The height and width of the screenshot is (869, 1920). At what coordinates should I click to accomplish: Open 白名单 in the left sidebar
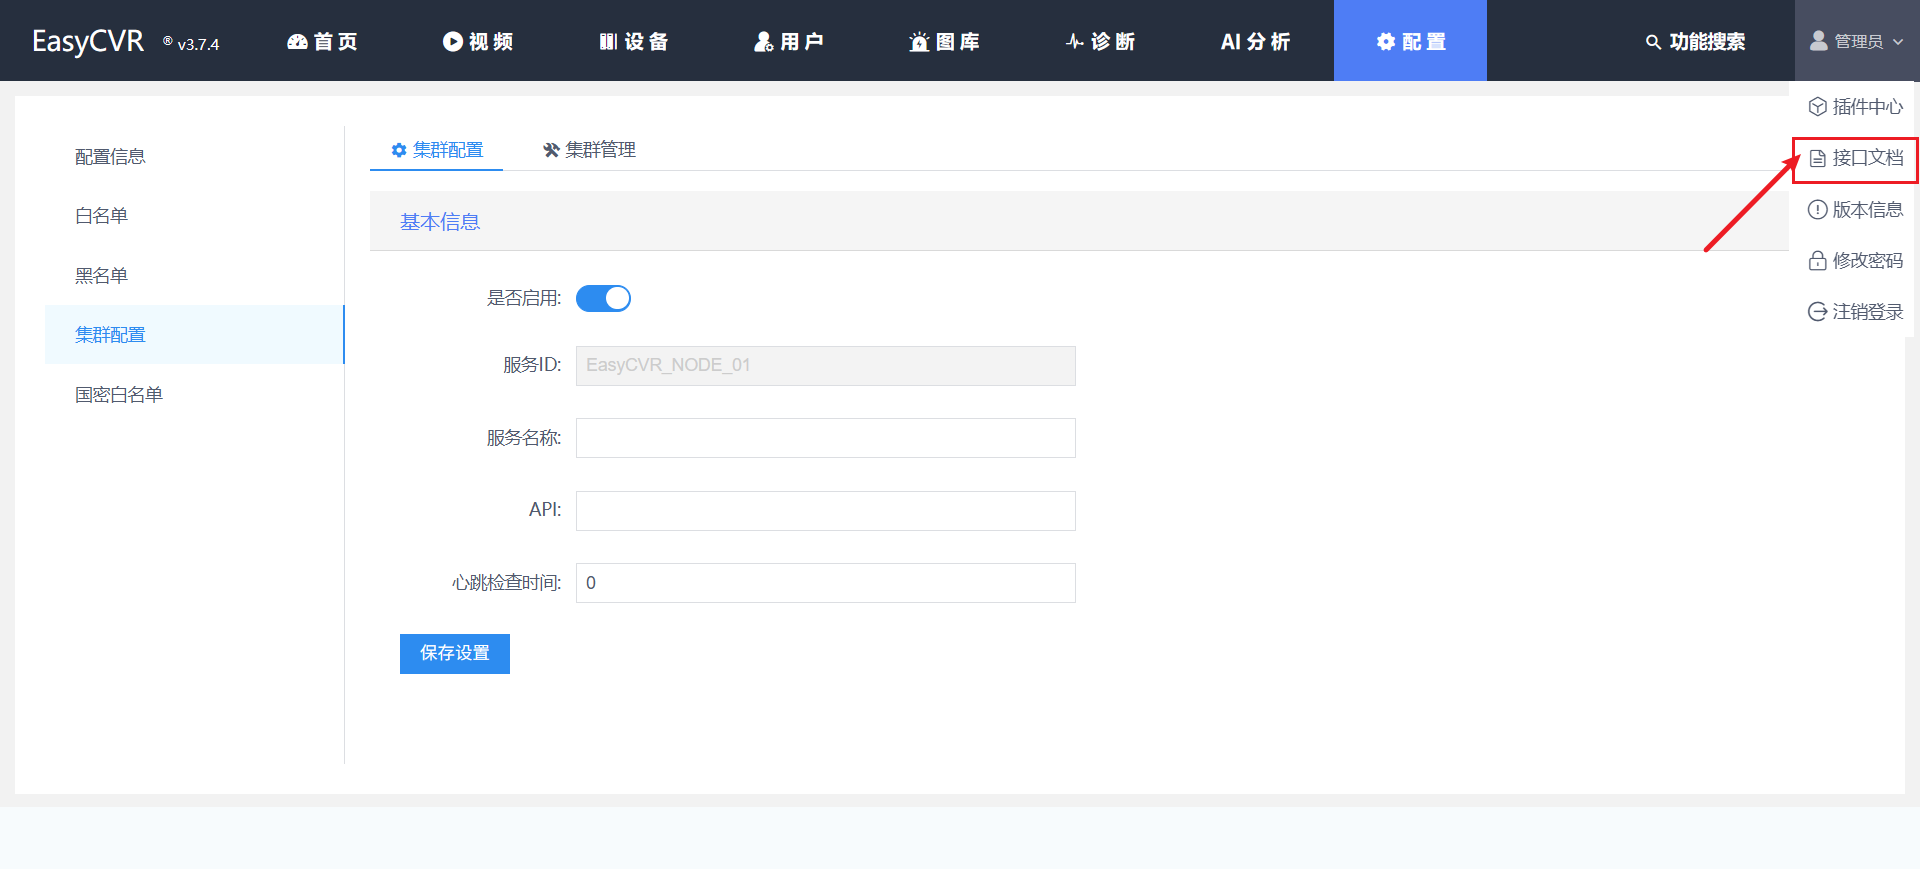tap(102, 216)
